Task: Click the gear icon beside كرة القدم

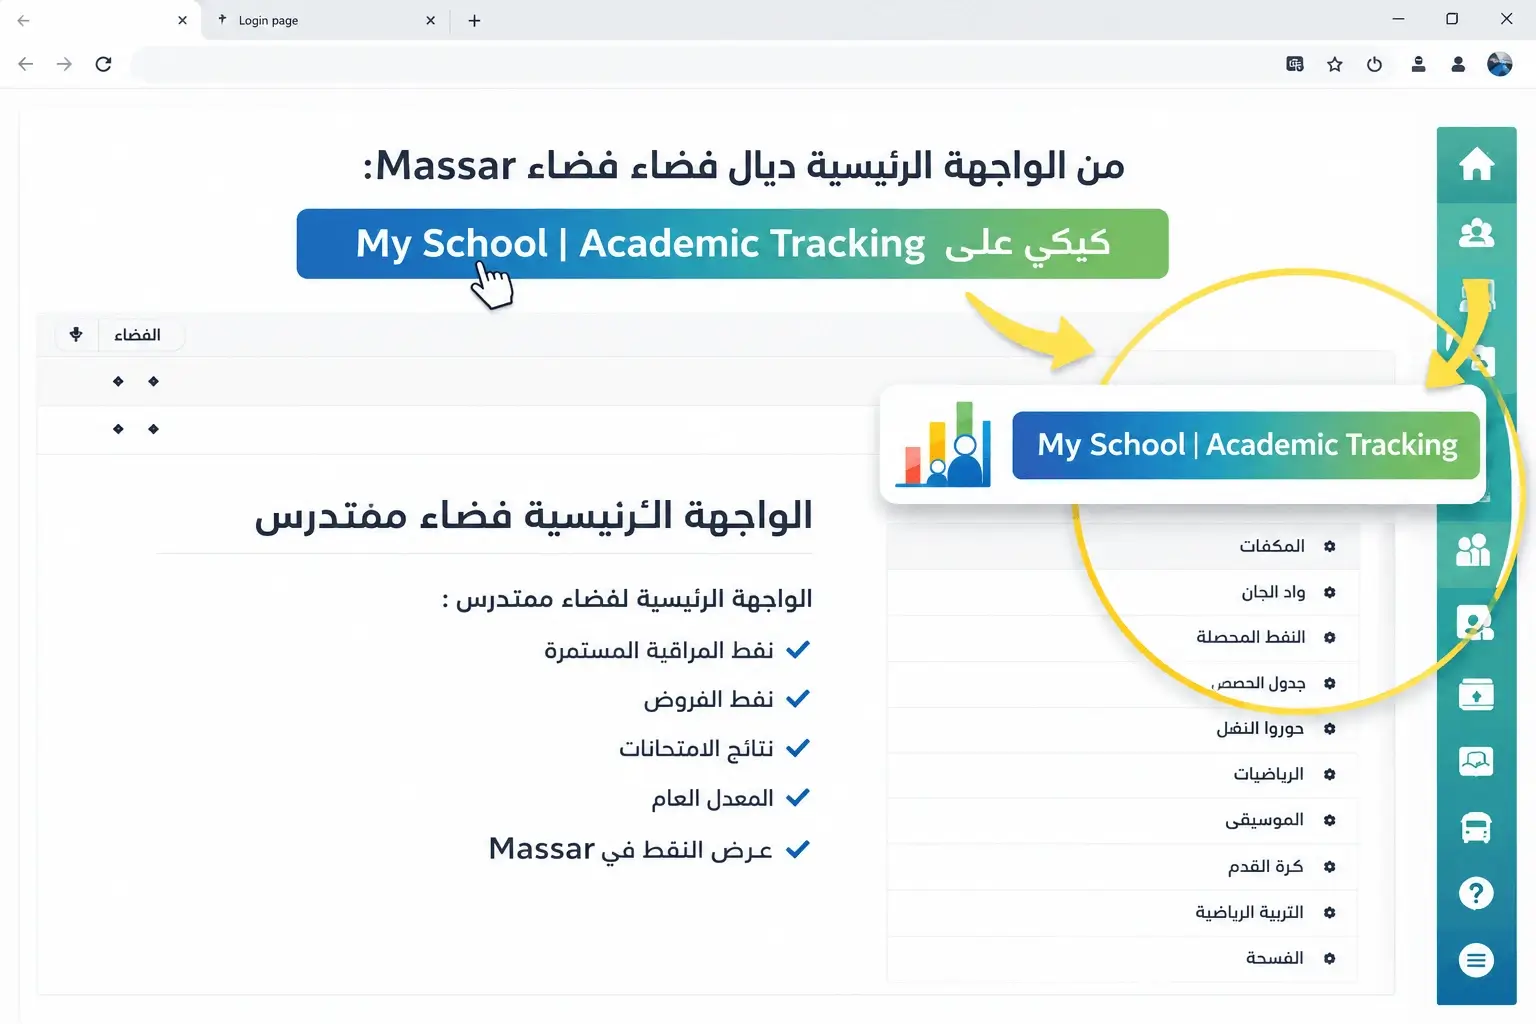Action: tap(1330, 867)
